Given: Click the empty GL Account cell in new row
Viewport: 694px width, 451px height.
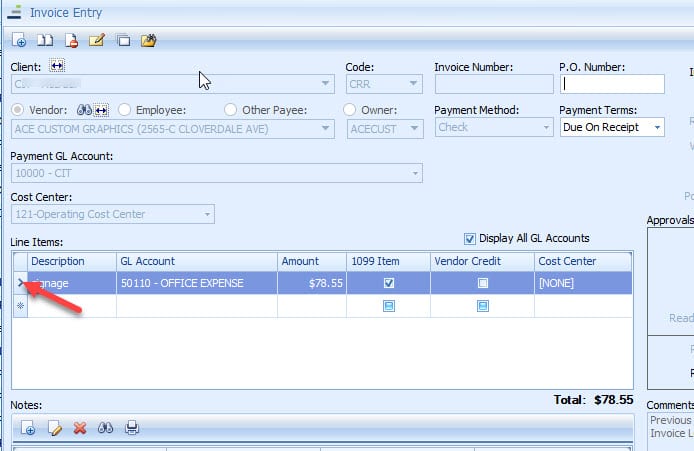Looking at the screenshot, I should pos(197,306).
